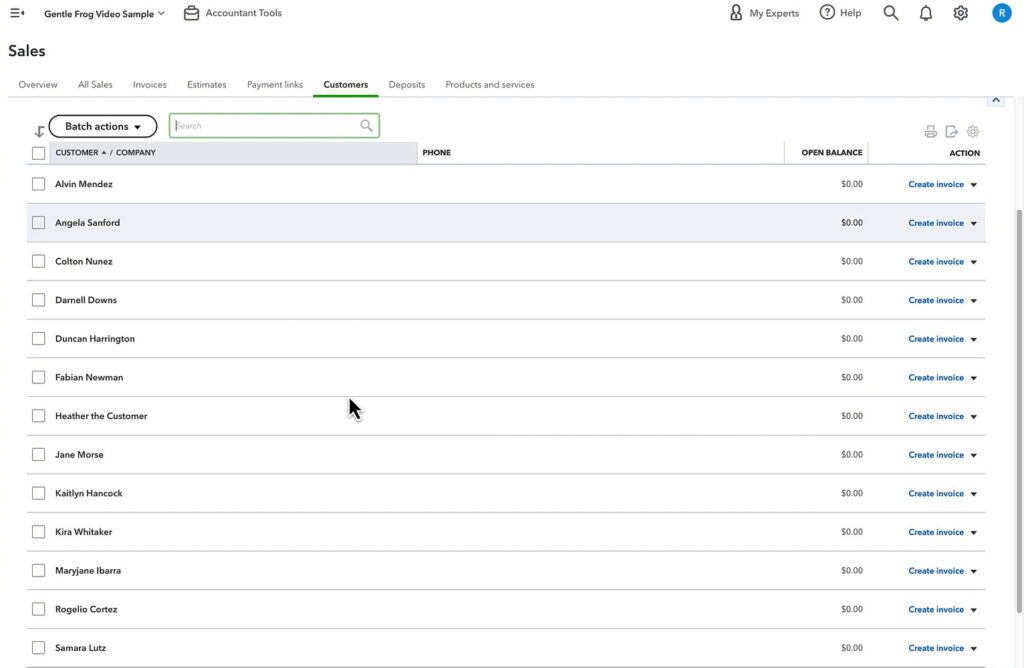Click the notifications bell icon

925,12
